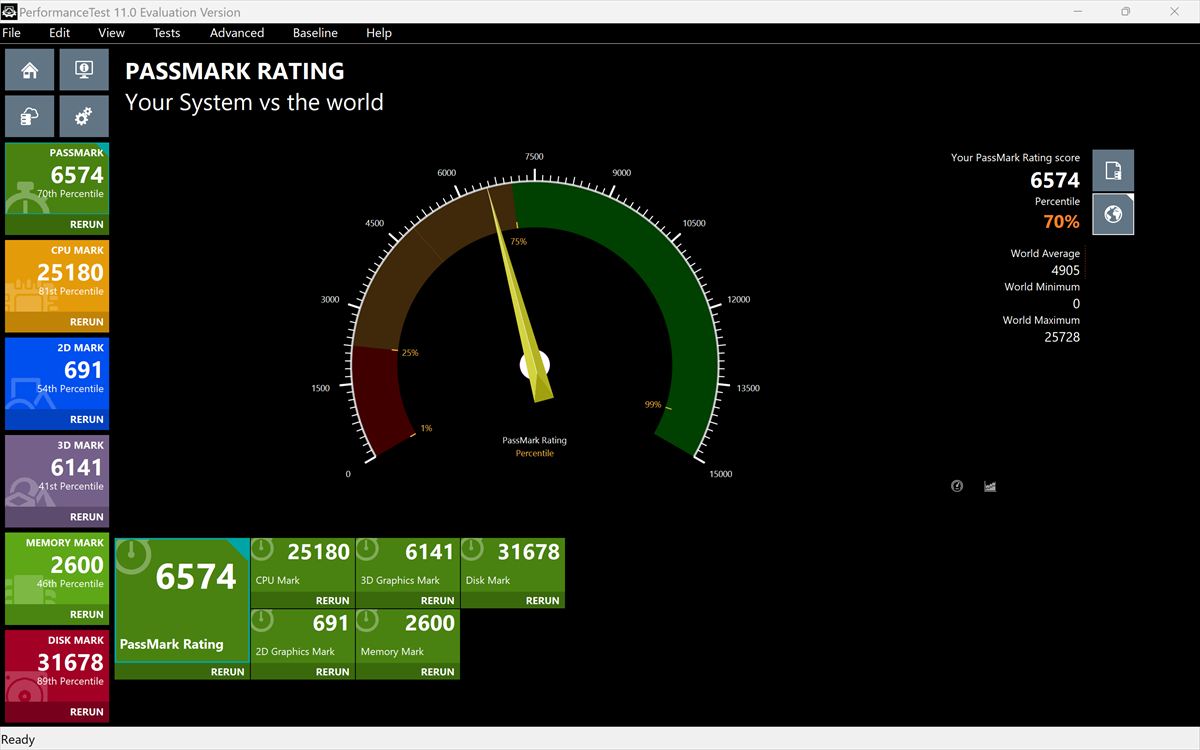Open the Memory Mark 2600 summary tile
The width and height of the screenshot is (1200, 750).
[407, 636]
